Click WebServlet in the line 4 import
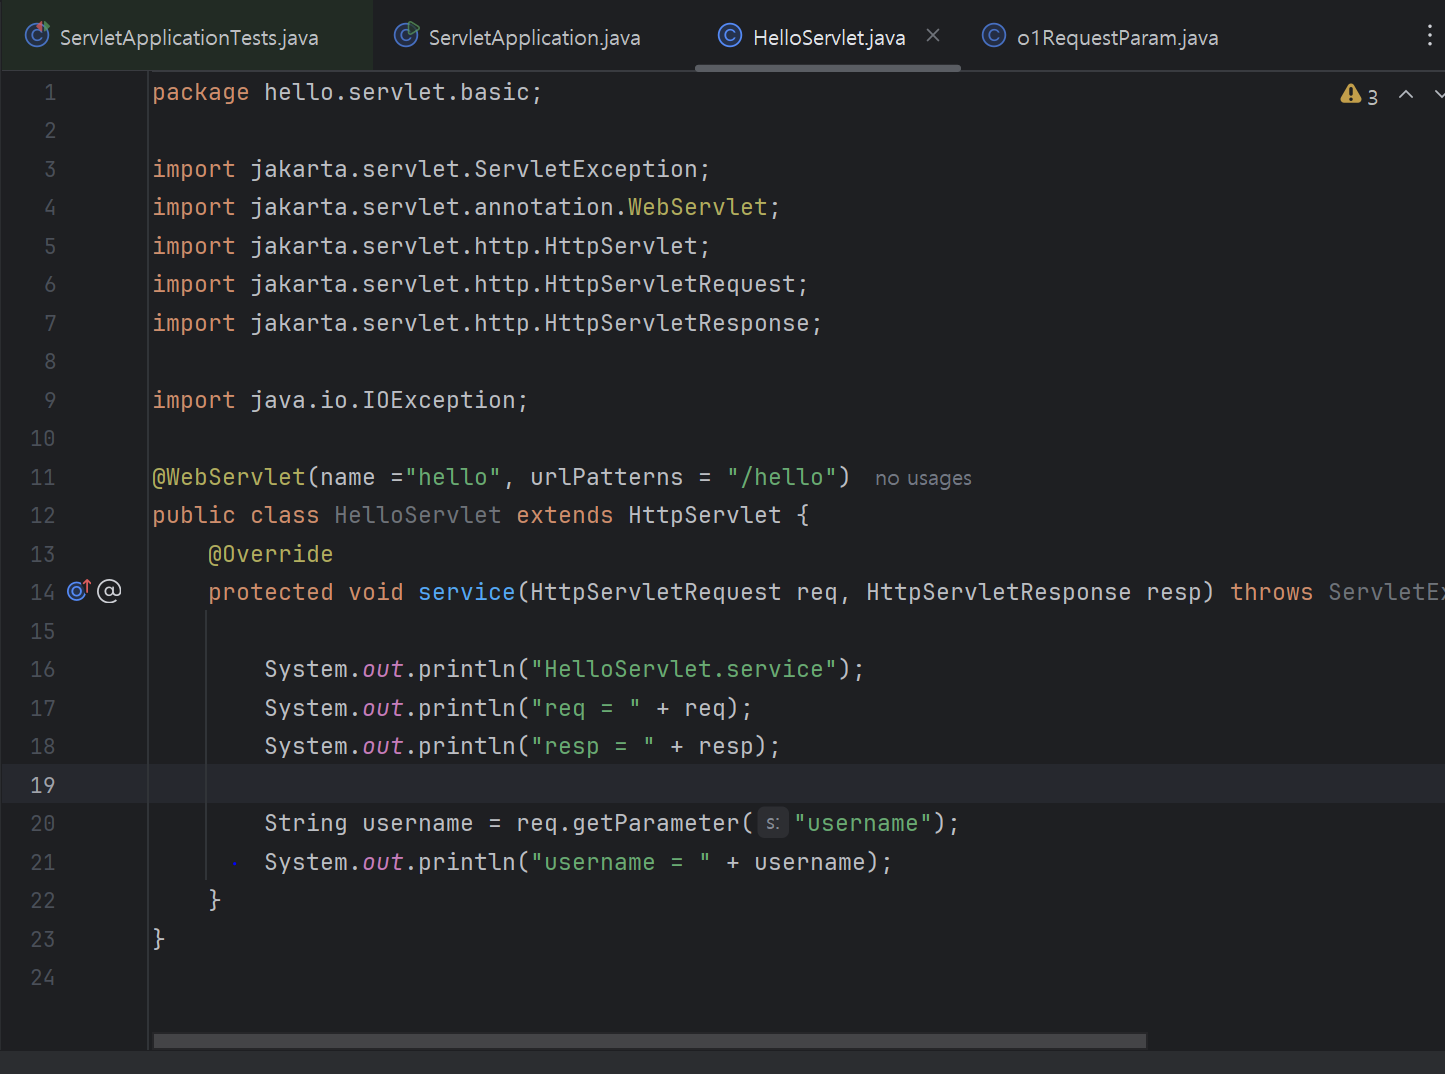Image resolution: width=1445 pixels, height=1074 pixels. [x=697, y=207]
